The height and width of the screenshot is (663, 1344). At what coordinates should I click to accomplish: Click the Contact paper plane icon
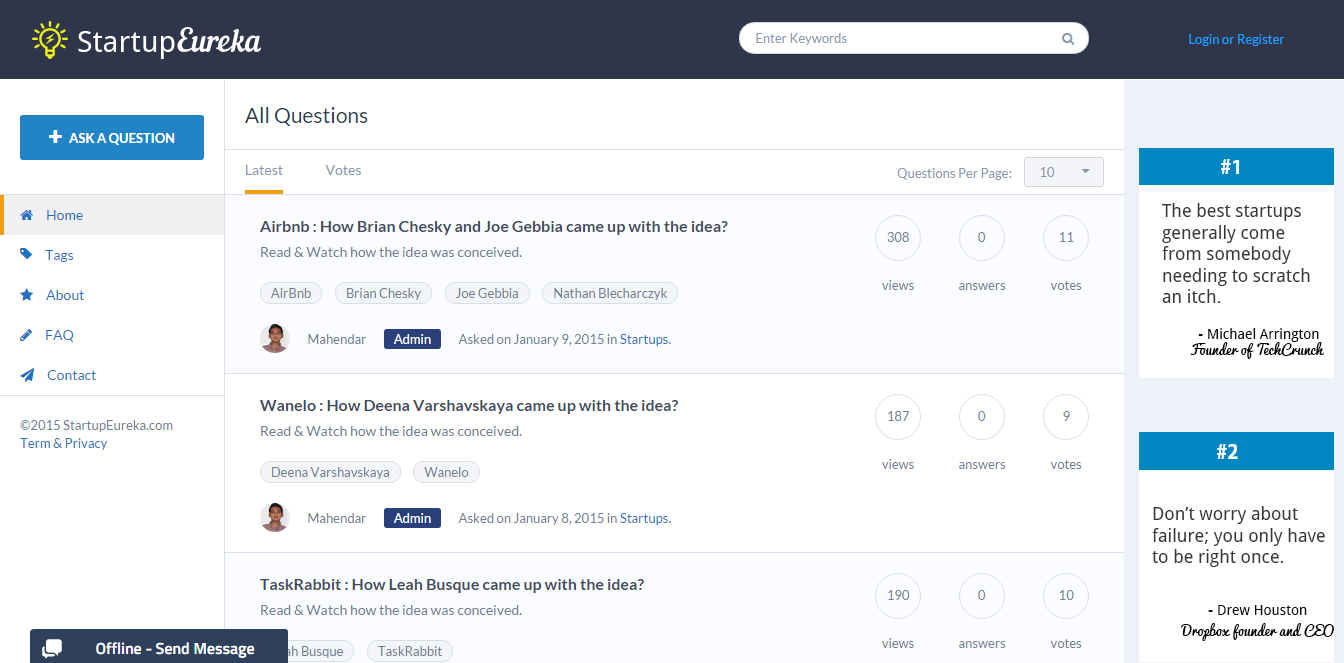click(27, 375)
